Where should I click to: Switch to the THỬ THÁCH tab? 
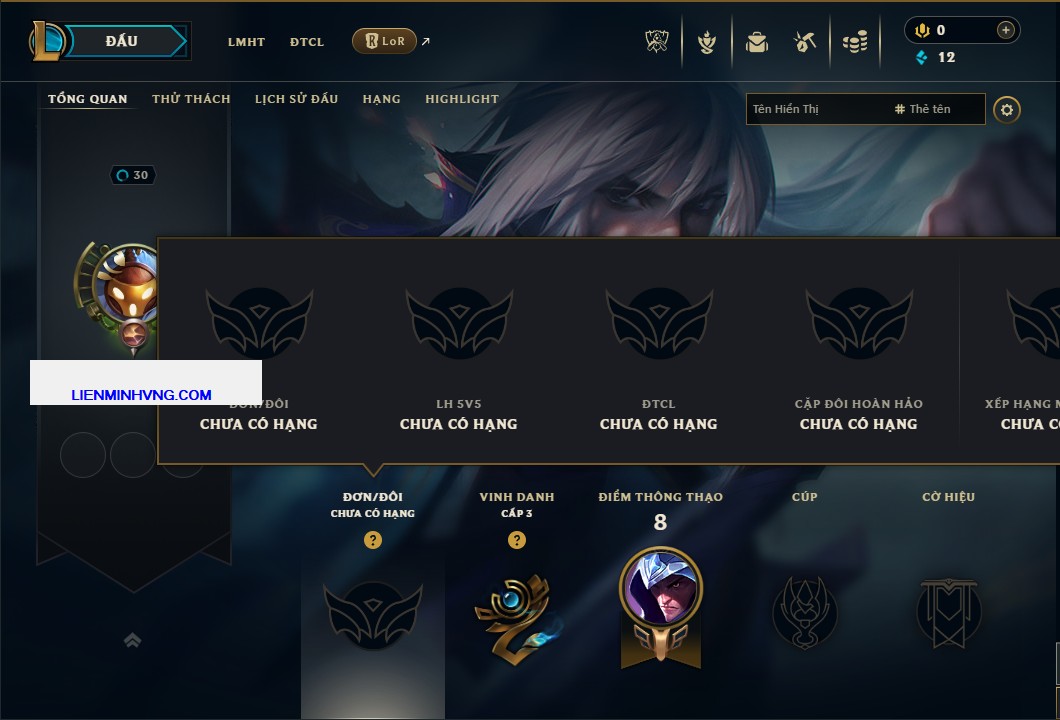click(x=191, y=99)
